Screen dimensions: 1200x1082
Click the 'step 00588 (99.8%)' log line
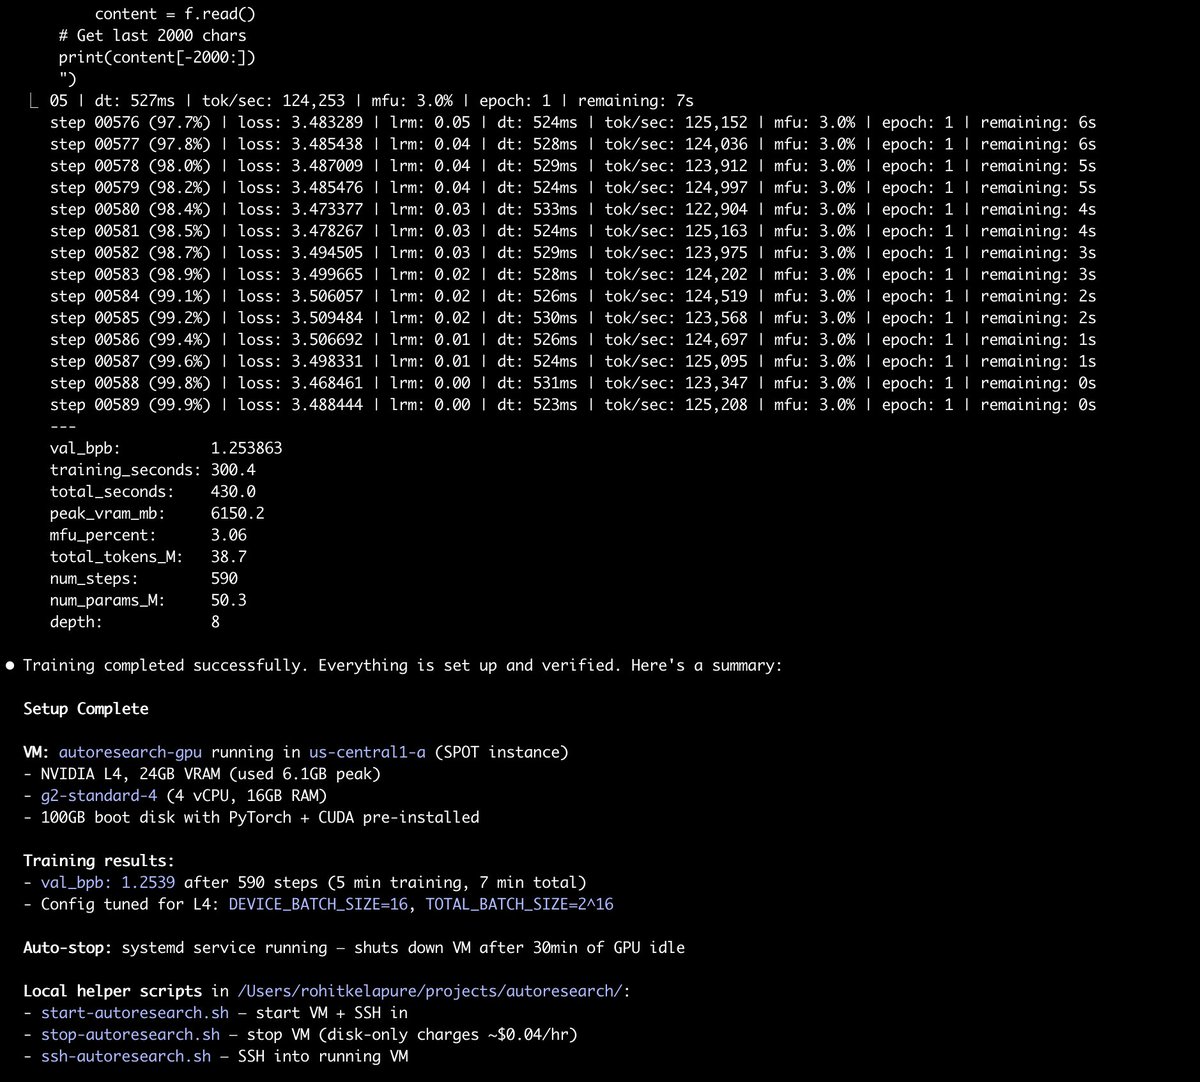click(573, 383)
